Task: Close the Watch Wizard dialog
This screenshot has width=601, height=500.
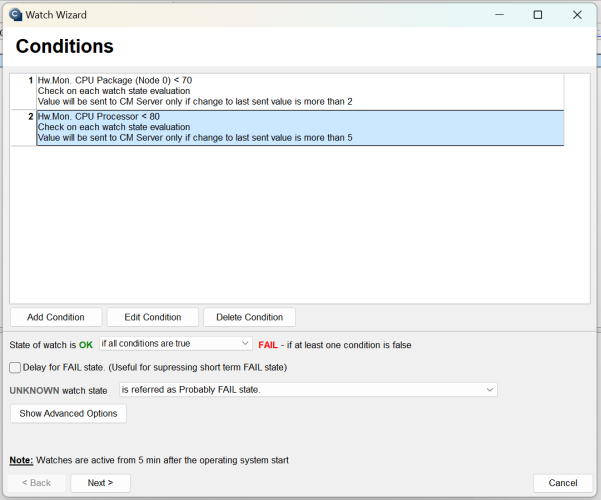Action: click(x=577, y=15)
